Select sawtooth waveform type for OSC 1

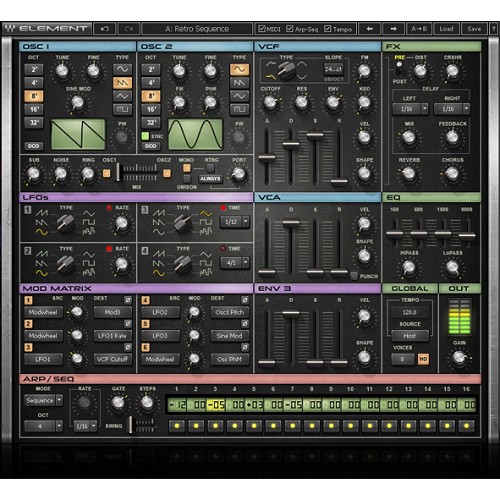(x=122, y=83)
